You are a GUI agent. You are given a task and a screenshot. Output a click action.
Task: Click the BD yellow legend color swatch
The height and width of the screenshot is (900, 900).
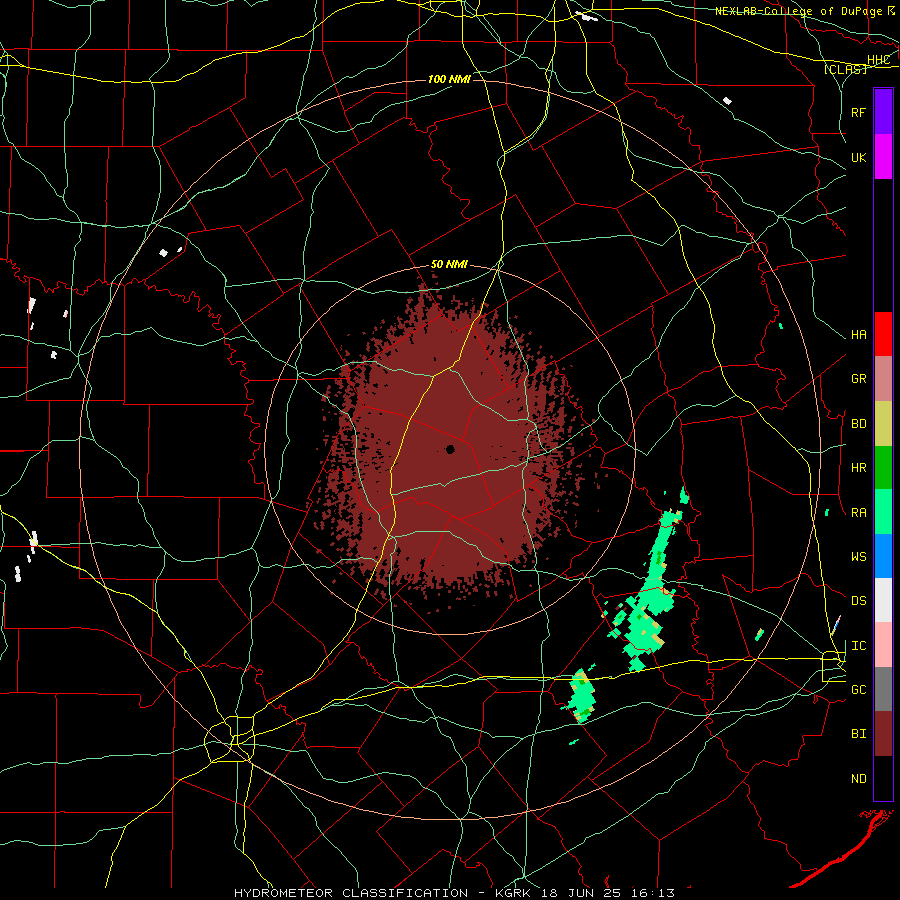pyautogui.click(x=883, y=424)
